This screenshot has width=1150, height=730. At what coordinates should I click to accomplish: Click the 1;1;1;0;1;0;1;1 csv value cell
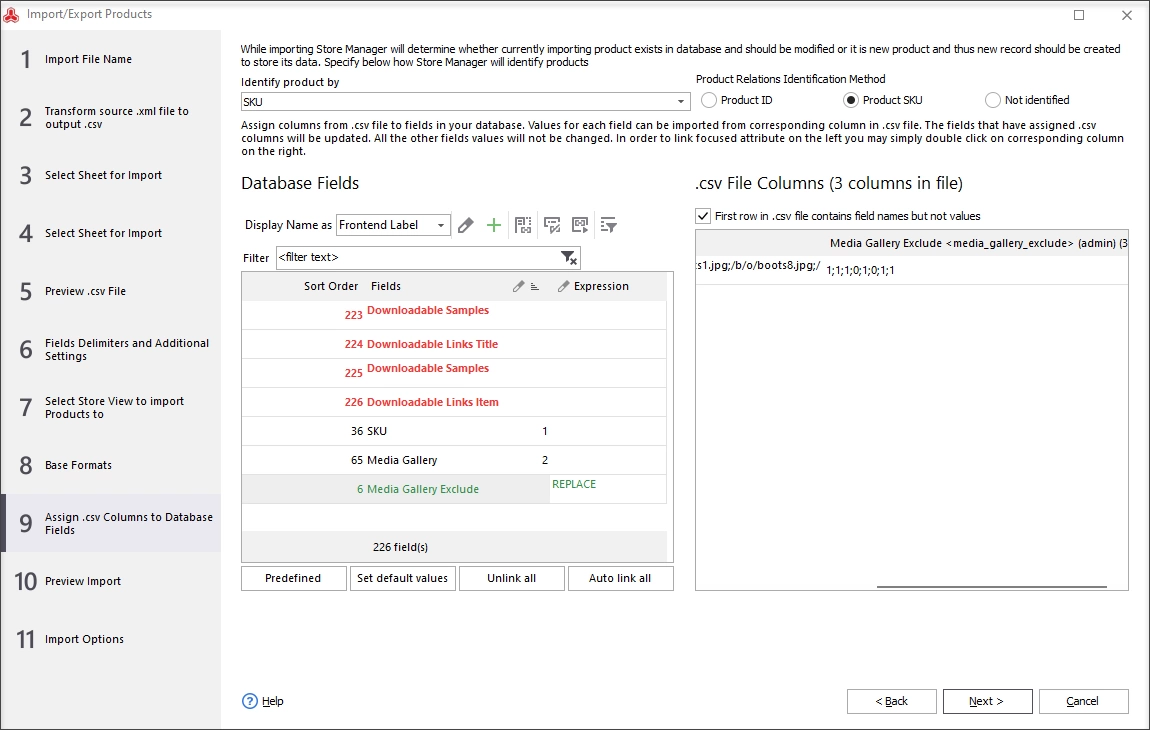tap(975, 270)
